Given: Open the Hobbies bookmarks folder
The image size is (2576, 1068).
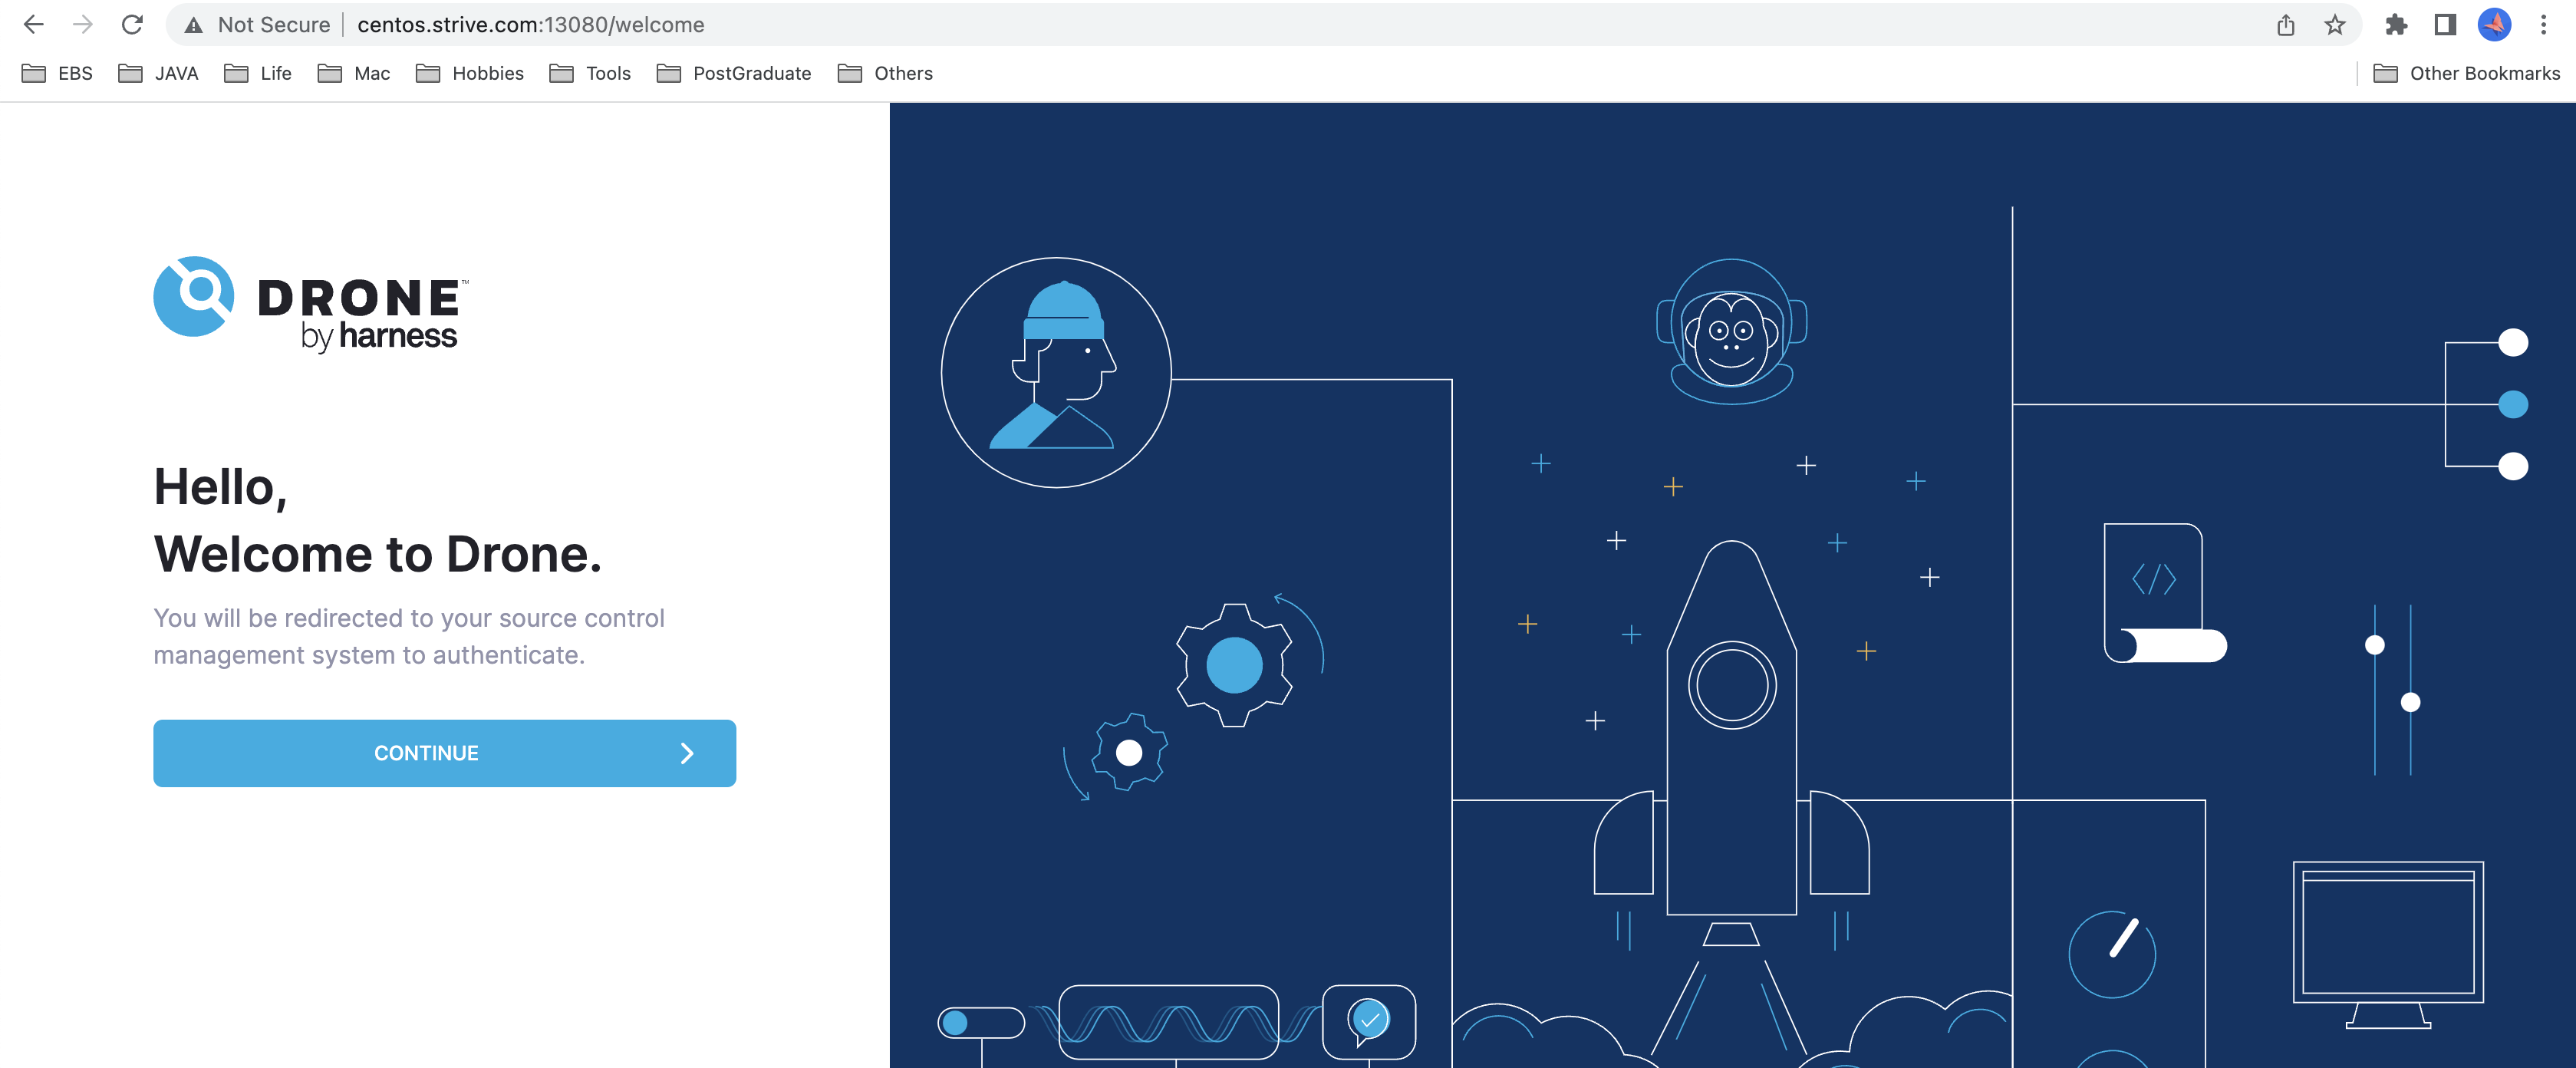Looking at the screenshot, I should tap(470, 74).
